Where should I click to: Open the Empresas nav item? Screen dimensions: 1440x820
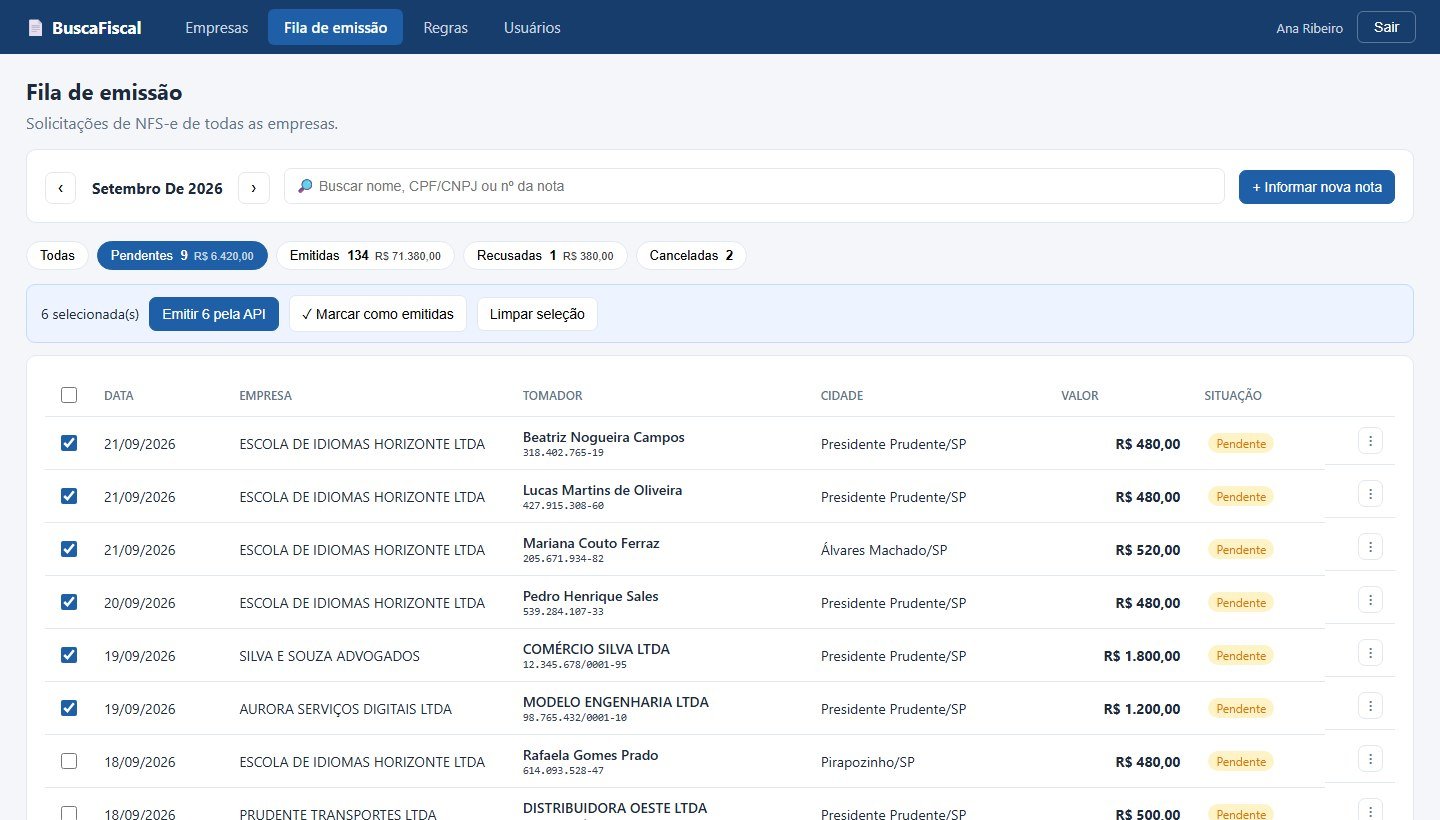(x=216, y=28)
